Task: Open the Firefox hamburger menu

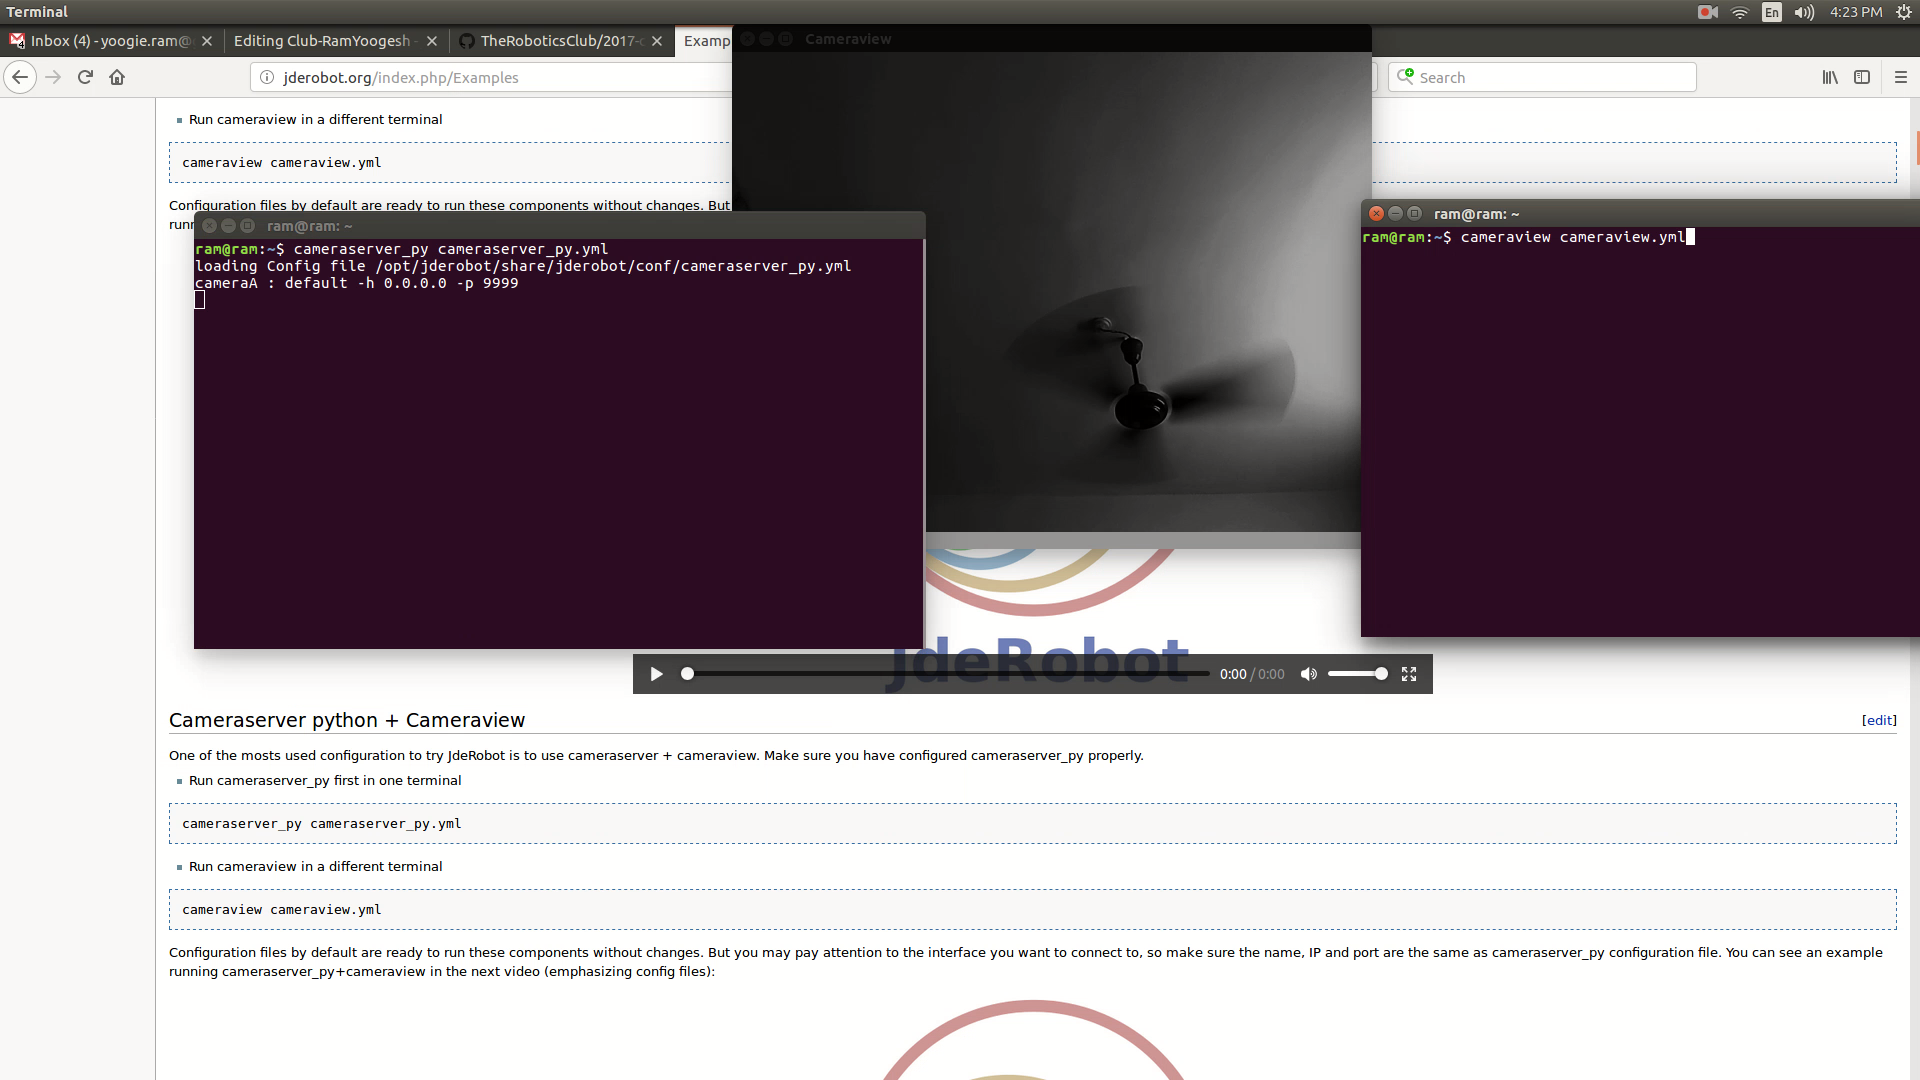Action: click(x=1901, y=77)
